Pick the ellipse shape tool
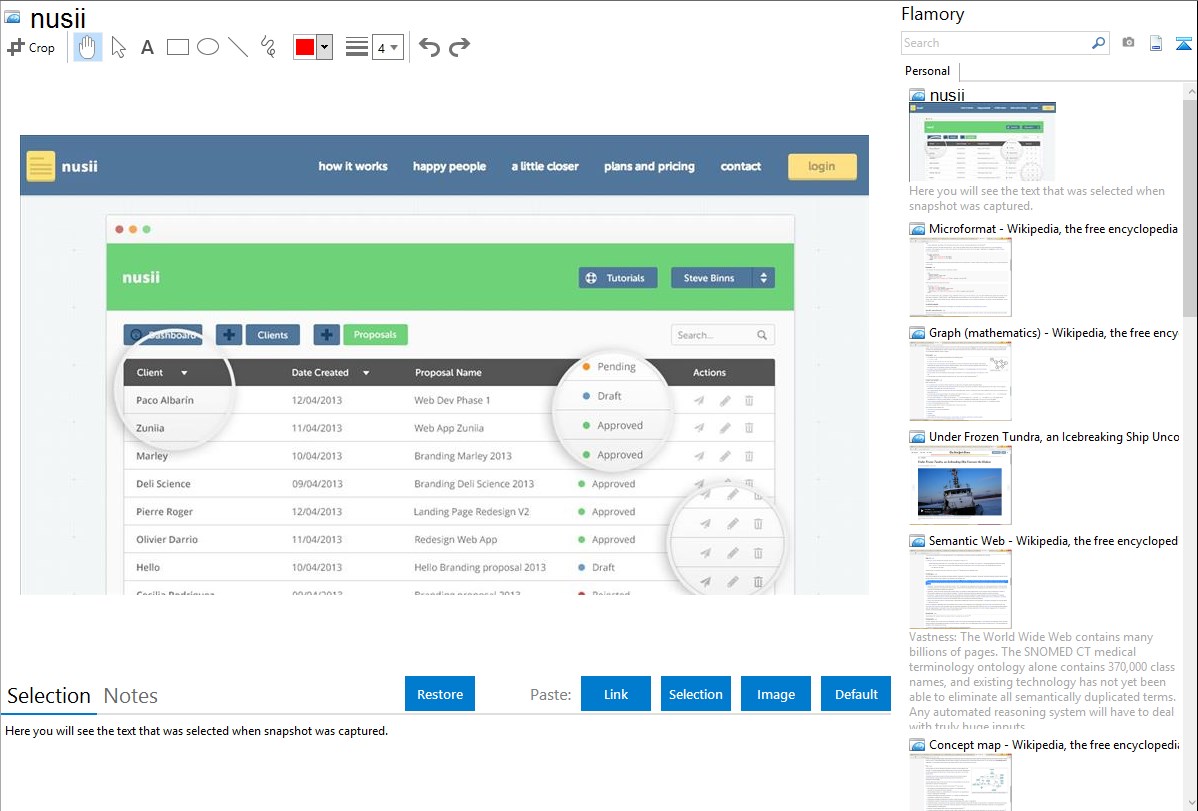This screenshot has width=1198, height=811. point(208,47)
